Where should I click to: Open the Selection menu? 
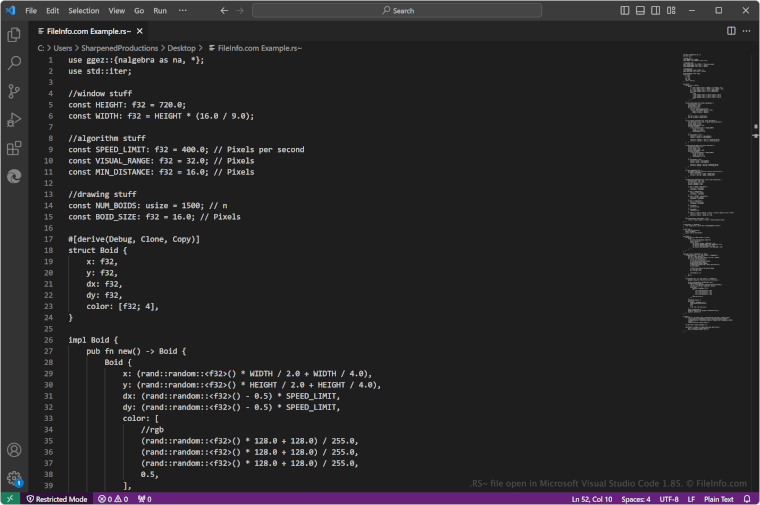point(84,10)
